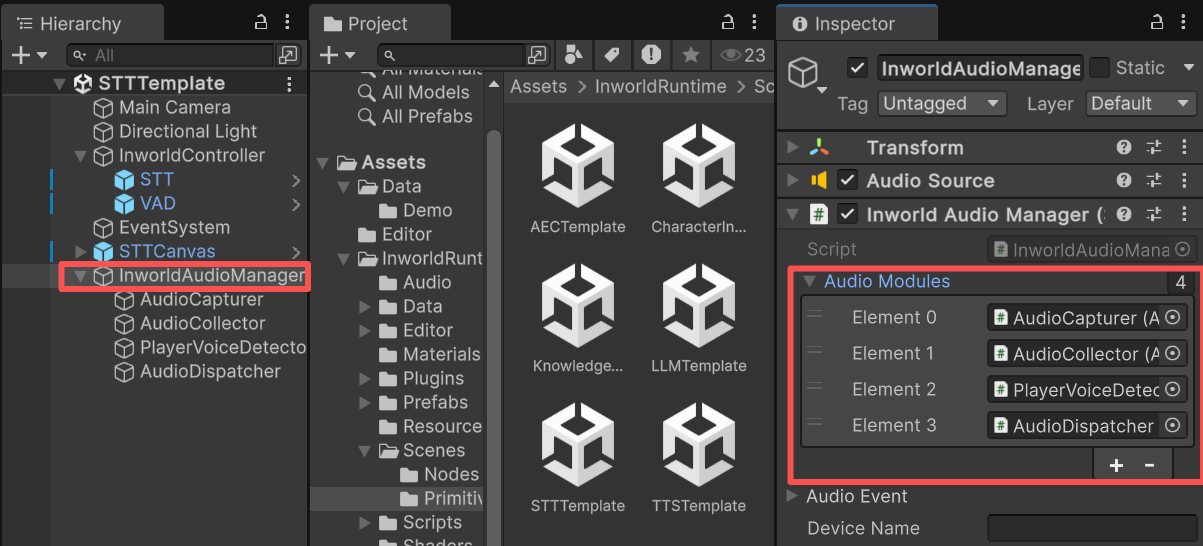Select the VAD prefab object
Image resolution: width=1203 pixels, height=546 pixels.
(157, 203)
